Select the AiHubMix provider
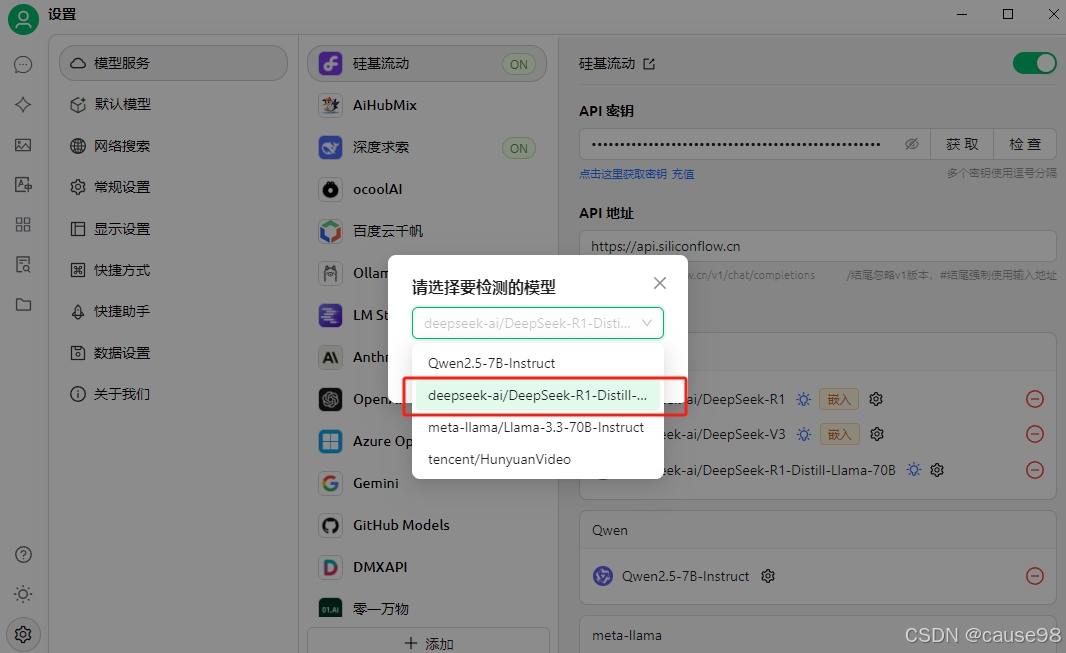This screenshot has width=1066, height=653. click(x=427, y=105)
